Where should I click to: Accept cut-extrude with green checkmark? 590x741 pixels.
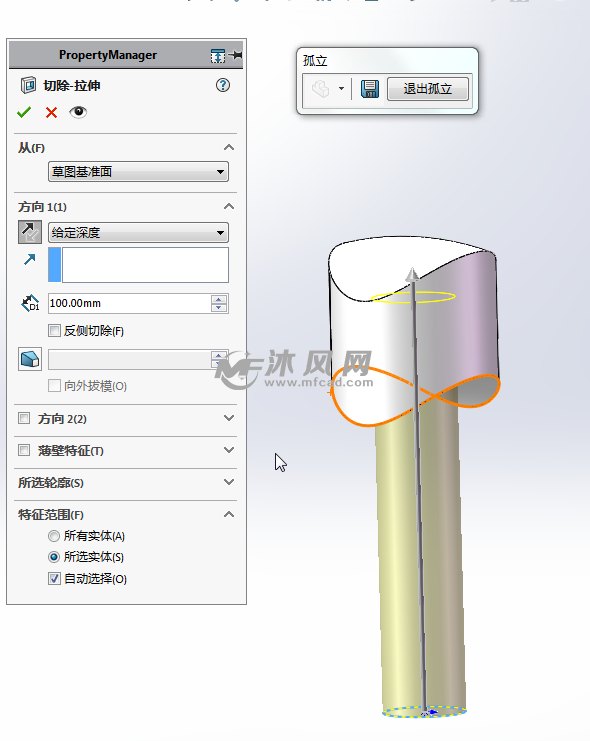24,112
